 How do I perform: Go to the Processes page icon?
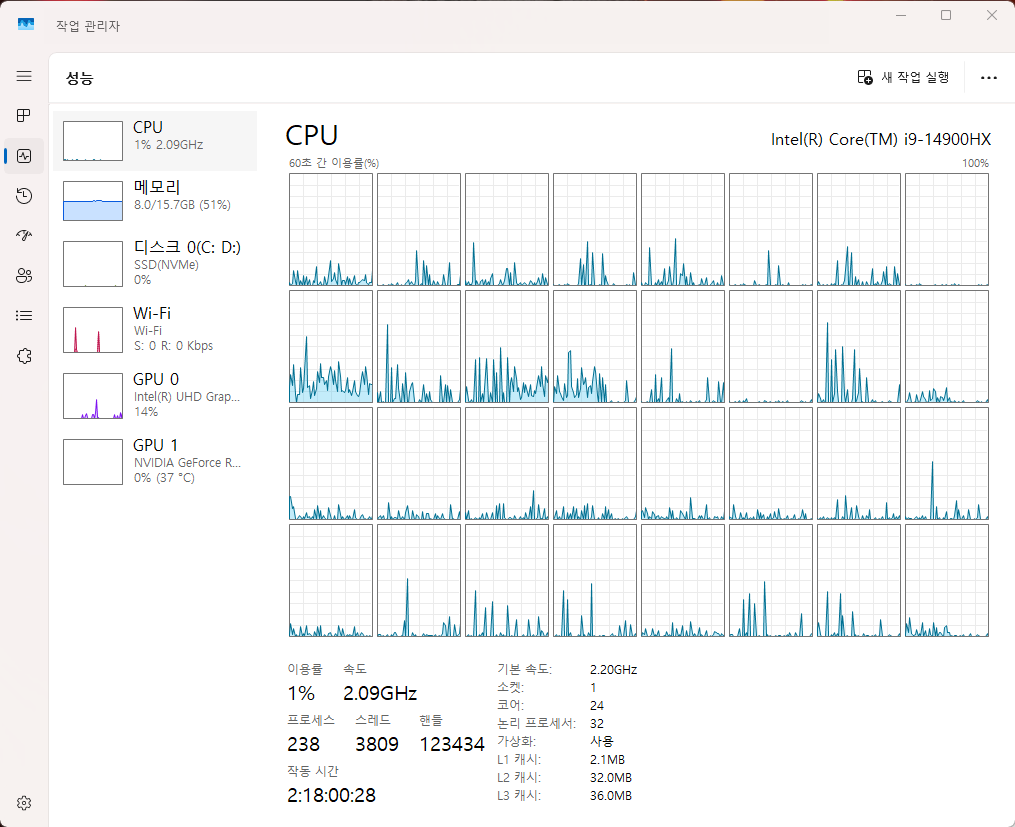tap(24, 116)
